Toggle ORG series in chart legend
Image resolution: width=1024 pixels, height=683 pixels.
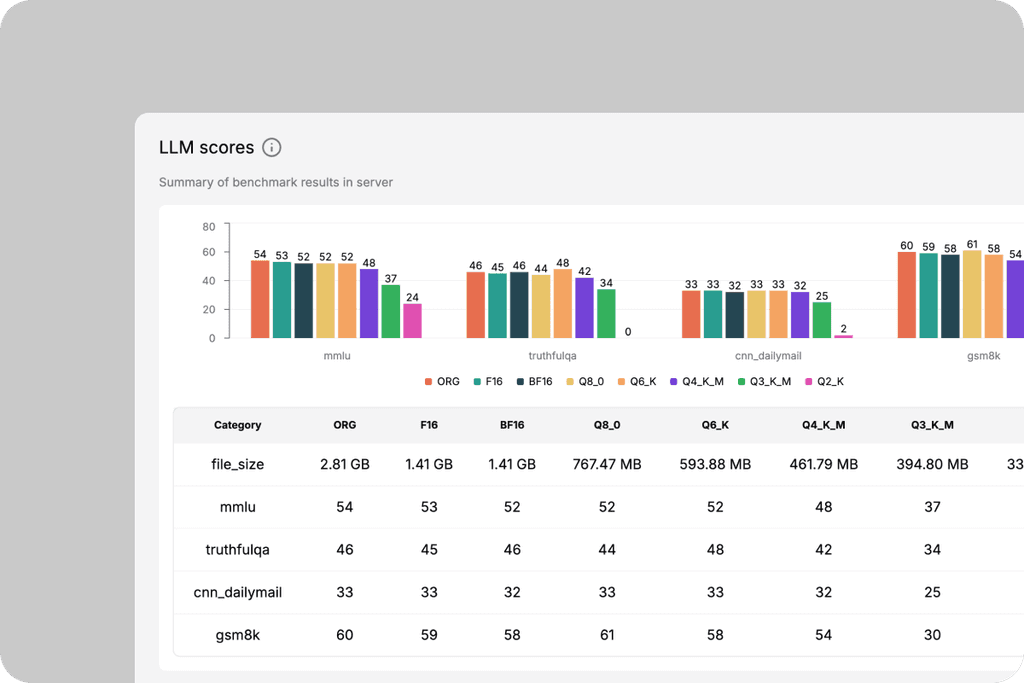pos(442,381)
